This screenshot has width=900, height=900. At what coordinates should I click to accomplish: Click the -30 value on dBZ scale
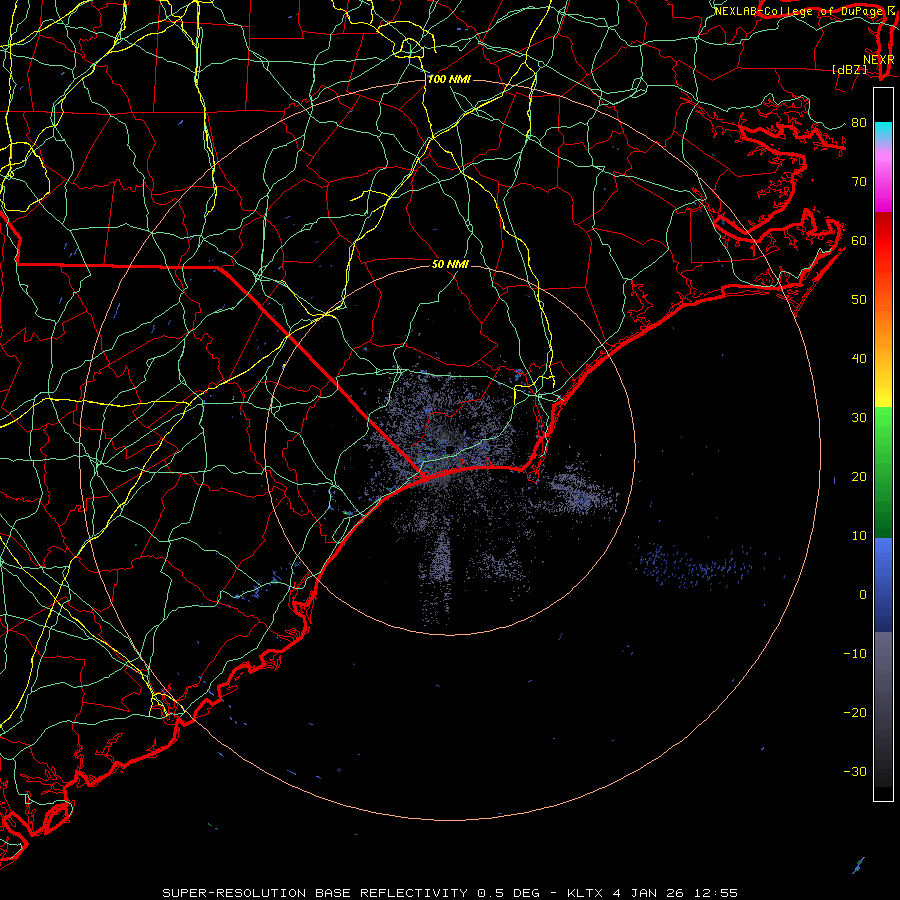(x=855, y=771)
